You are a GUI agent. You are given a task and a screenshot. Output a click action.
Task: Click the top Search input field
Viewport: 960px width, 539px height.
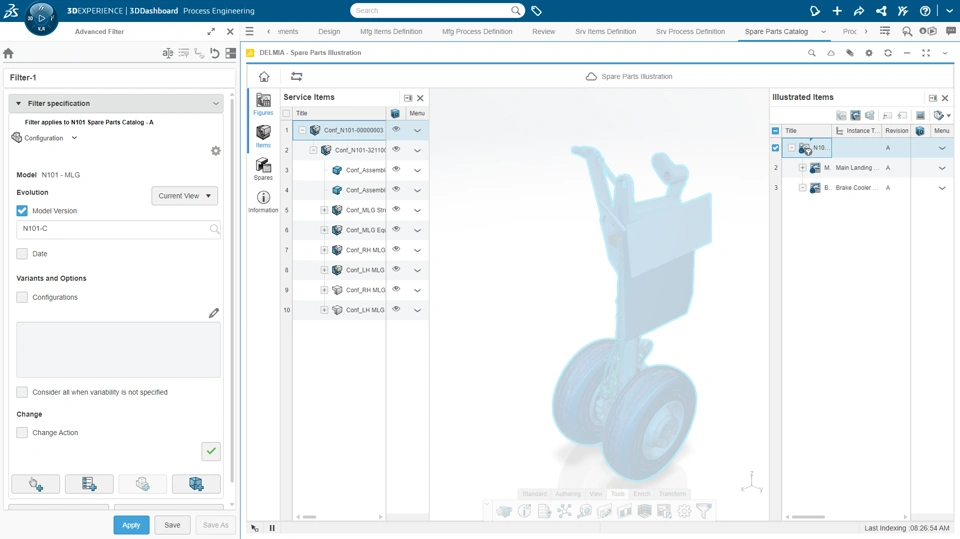pyautogui.click(x=432, y=10)
